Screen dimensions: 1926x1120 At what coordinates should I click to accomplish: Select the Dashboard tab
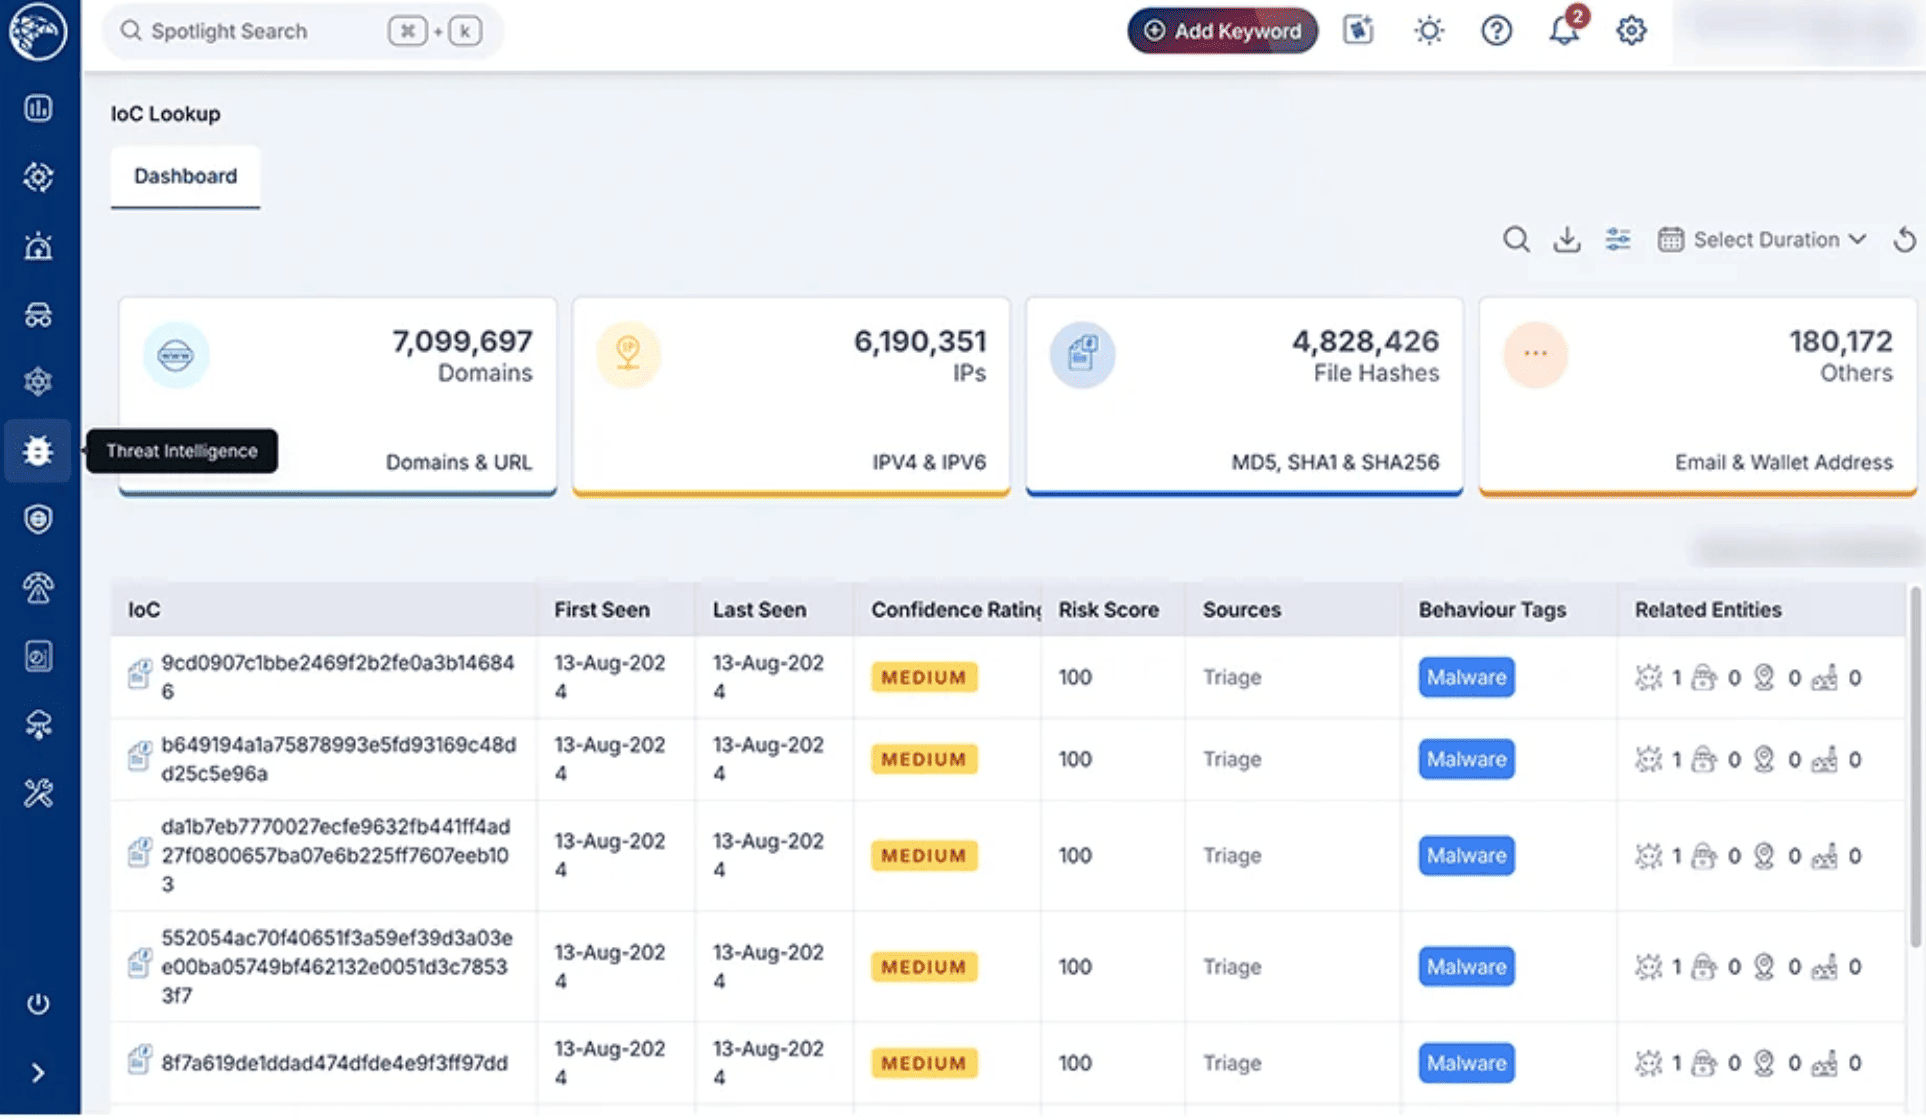pyautogui.click(x=186, y=176)
